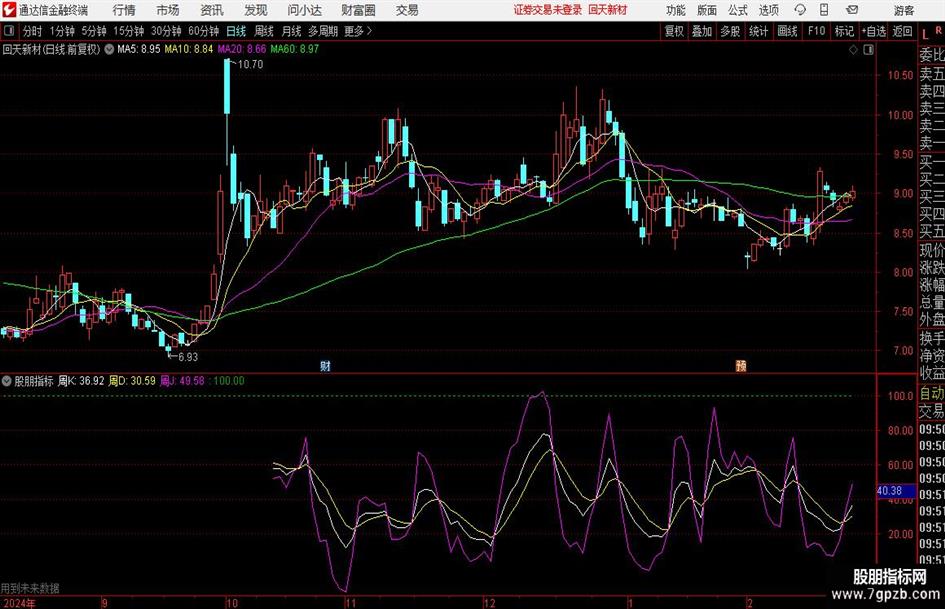
Task: Open the 版面 menu
Action: [707, 10]
